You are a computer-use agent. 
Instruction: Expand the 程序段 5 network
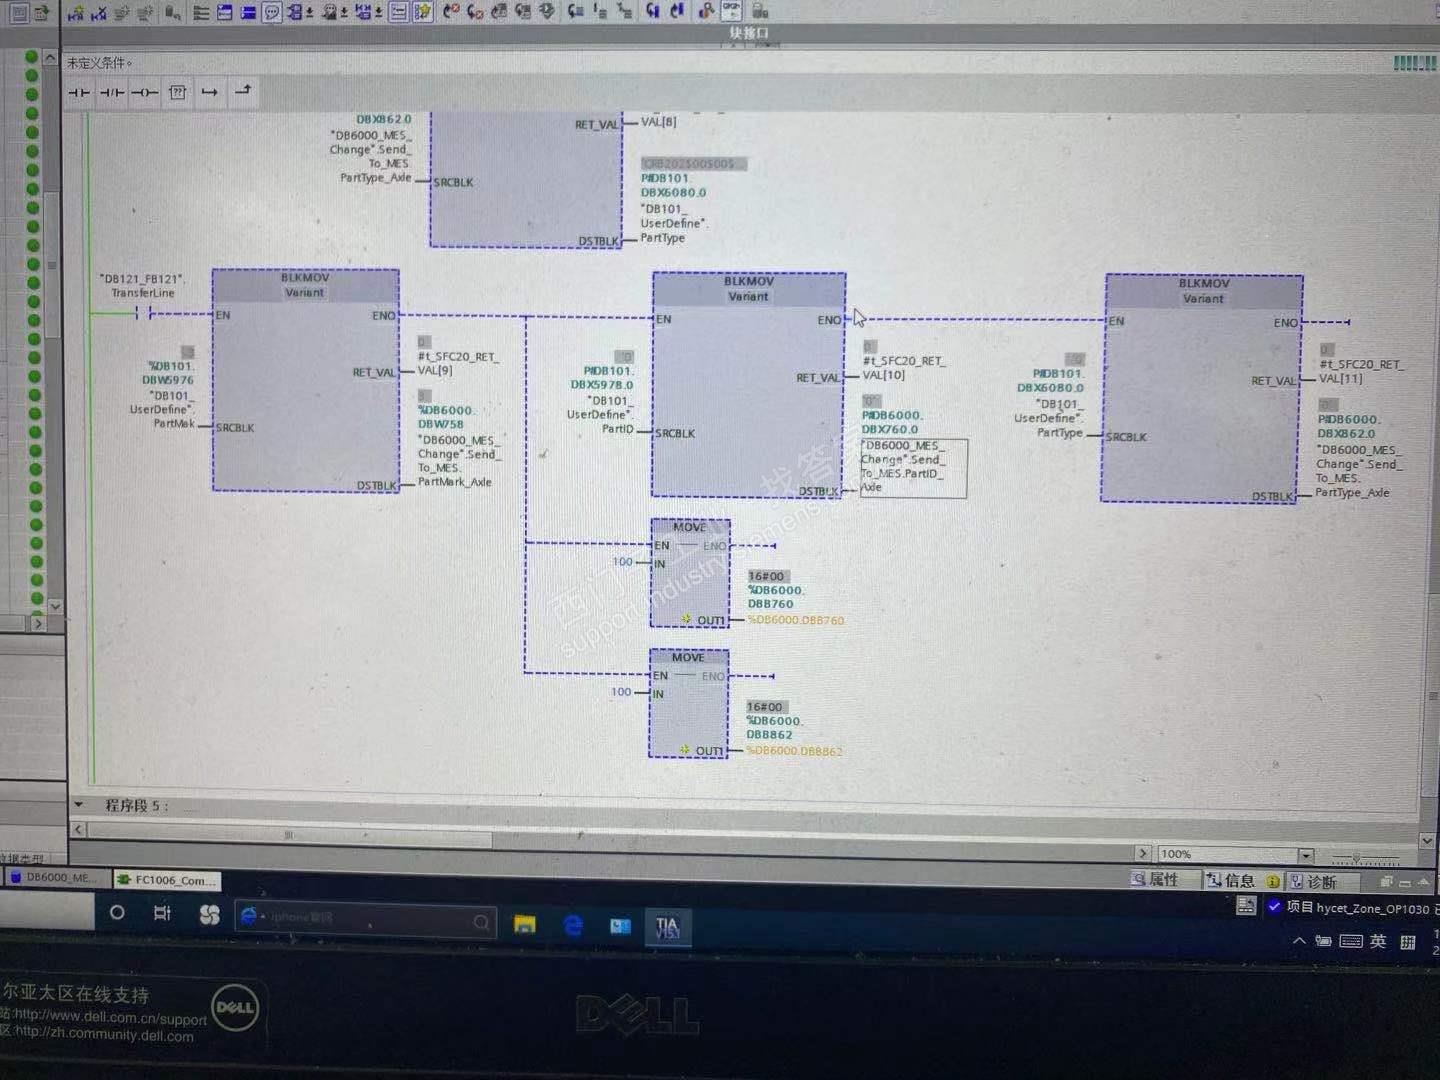click(79, 805)
